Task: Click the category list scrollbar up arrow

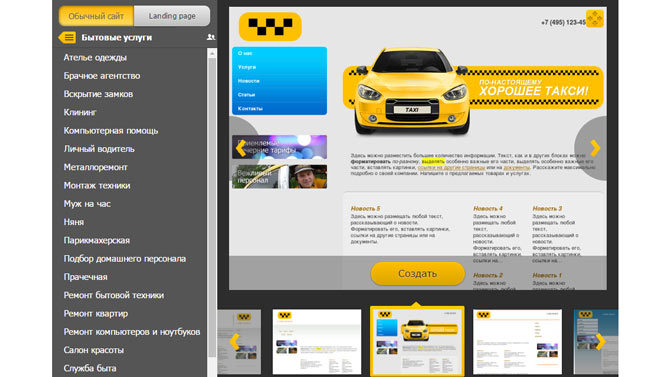Action: (212, 53)
